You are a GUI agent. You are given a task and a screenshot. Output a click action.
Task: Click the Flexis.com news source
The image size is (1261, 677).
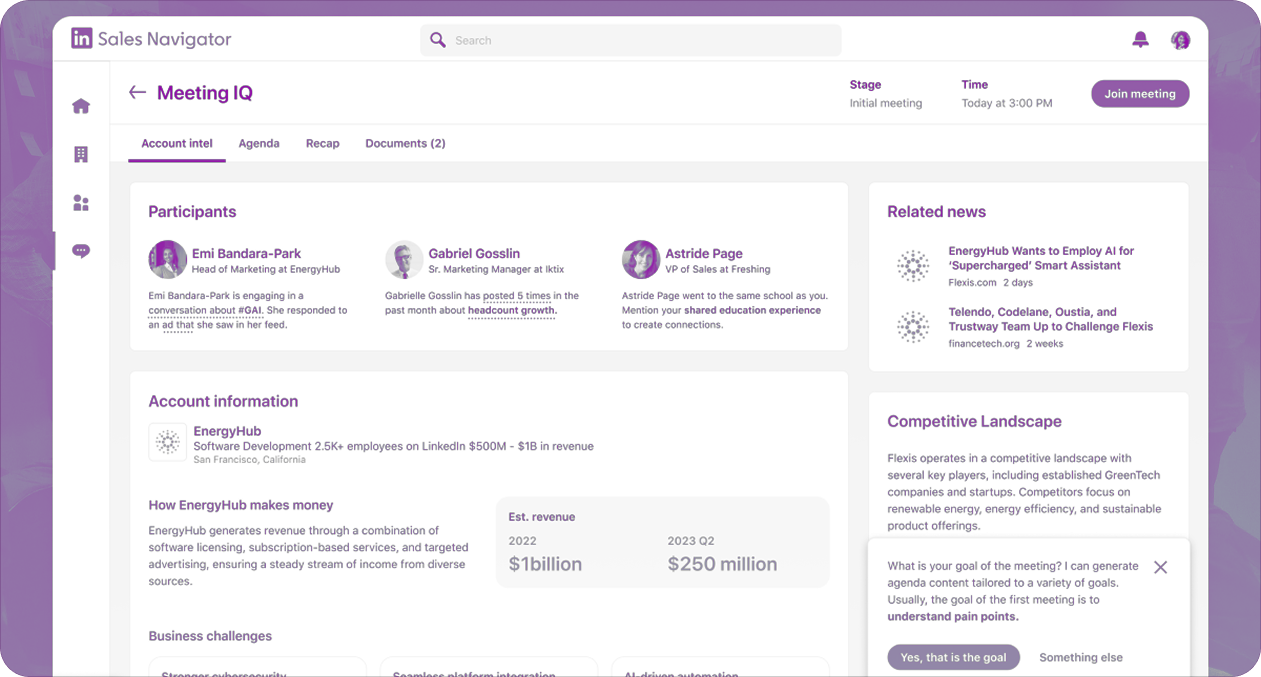pos(973,283)
